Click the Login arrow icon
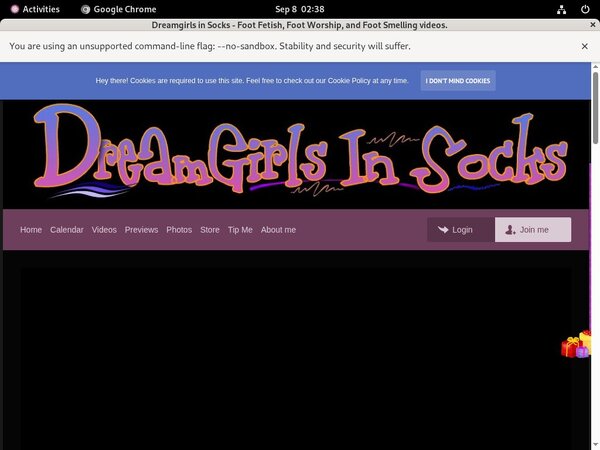This screenshot has width=600, height=450. (442, 230)
